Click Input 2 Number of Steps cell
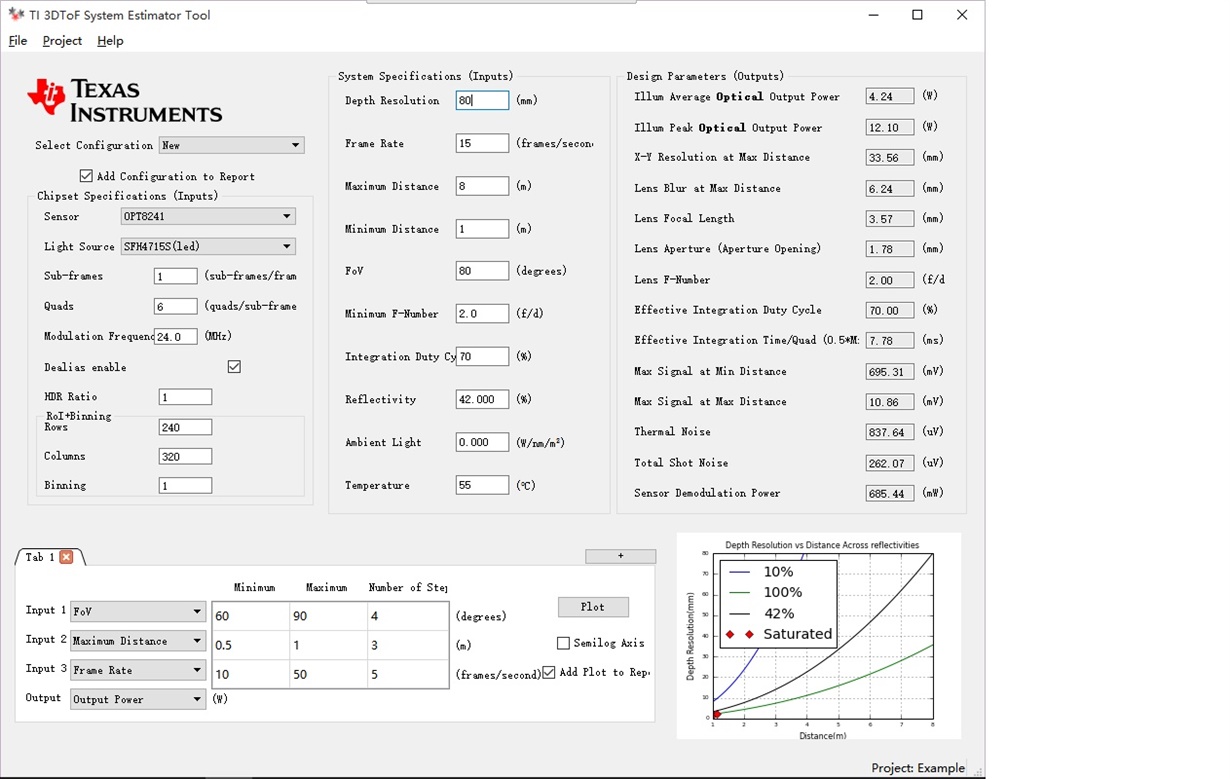This screenshot has height=779, width=1230. pos(408,645)
